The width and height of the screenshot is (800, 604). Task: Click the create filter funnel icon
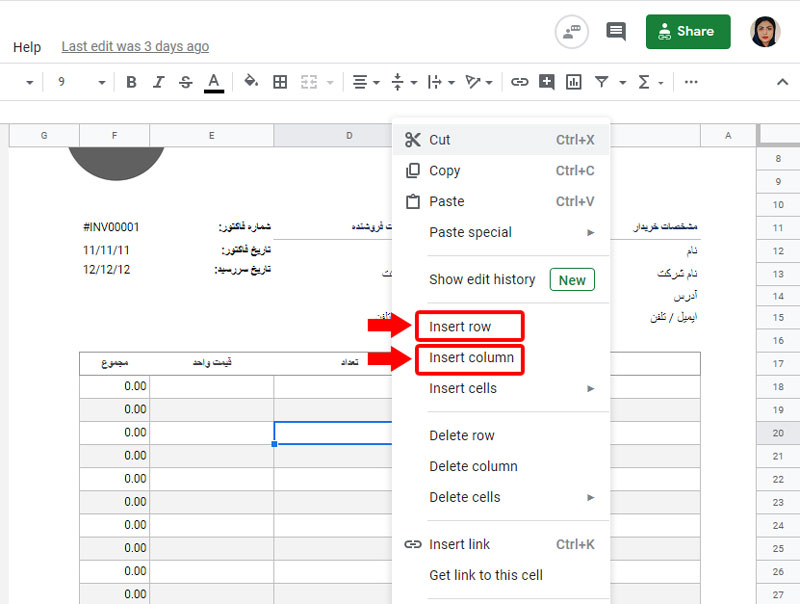601,82
